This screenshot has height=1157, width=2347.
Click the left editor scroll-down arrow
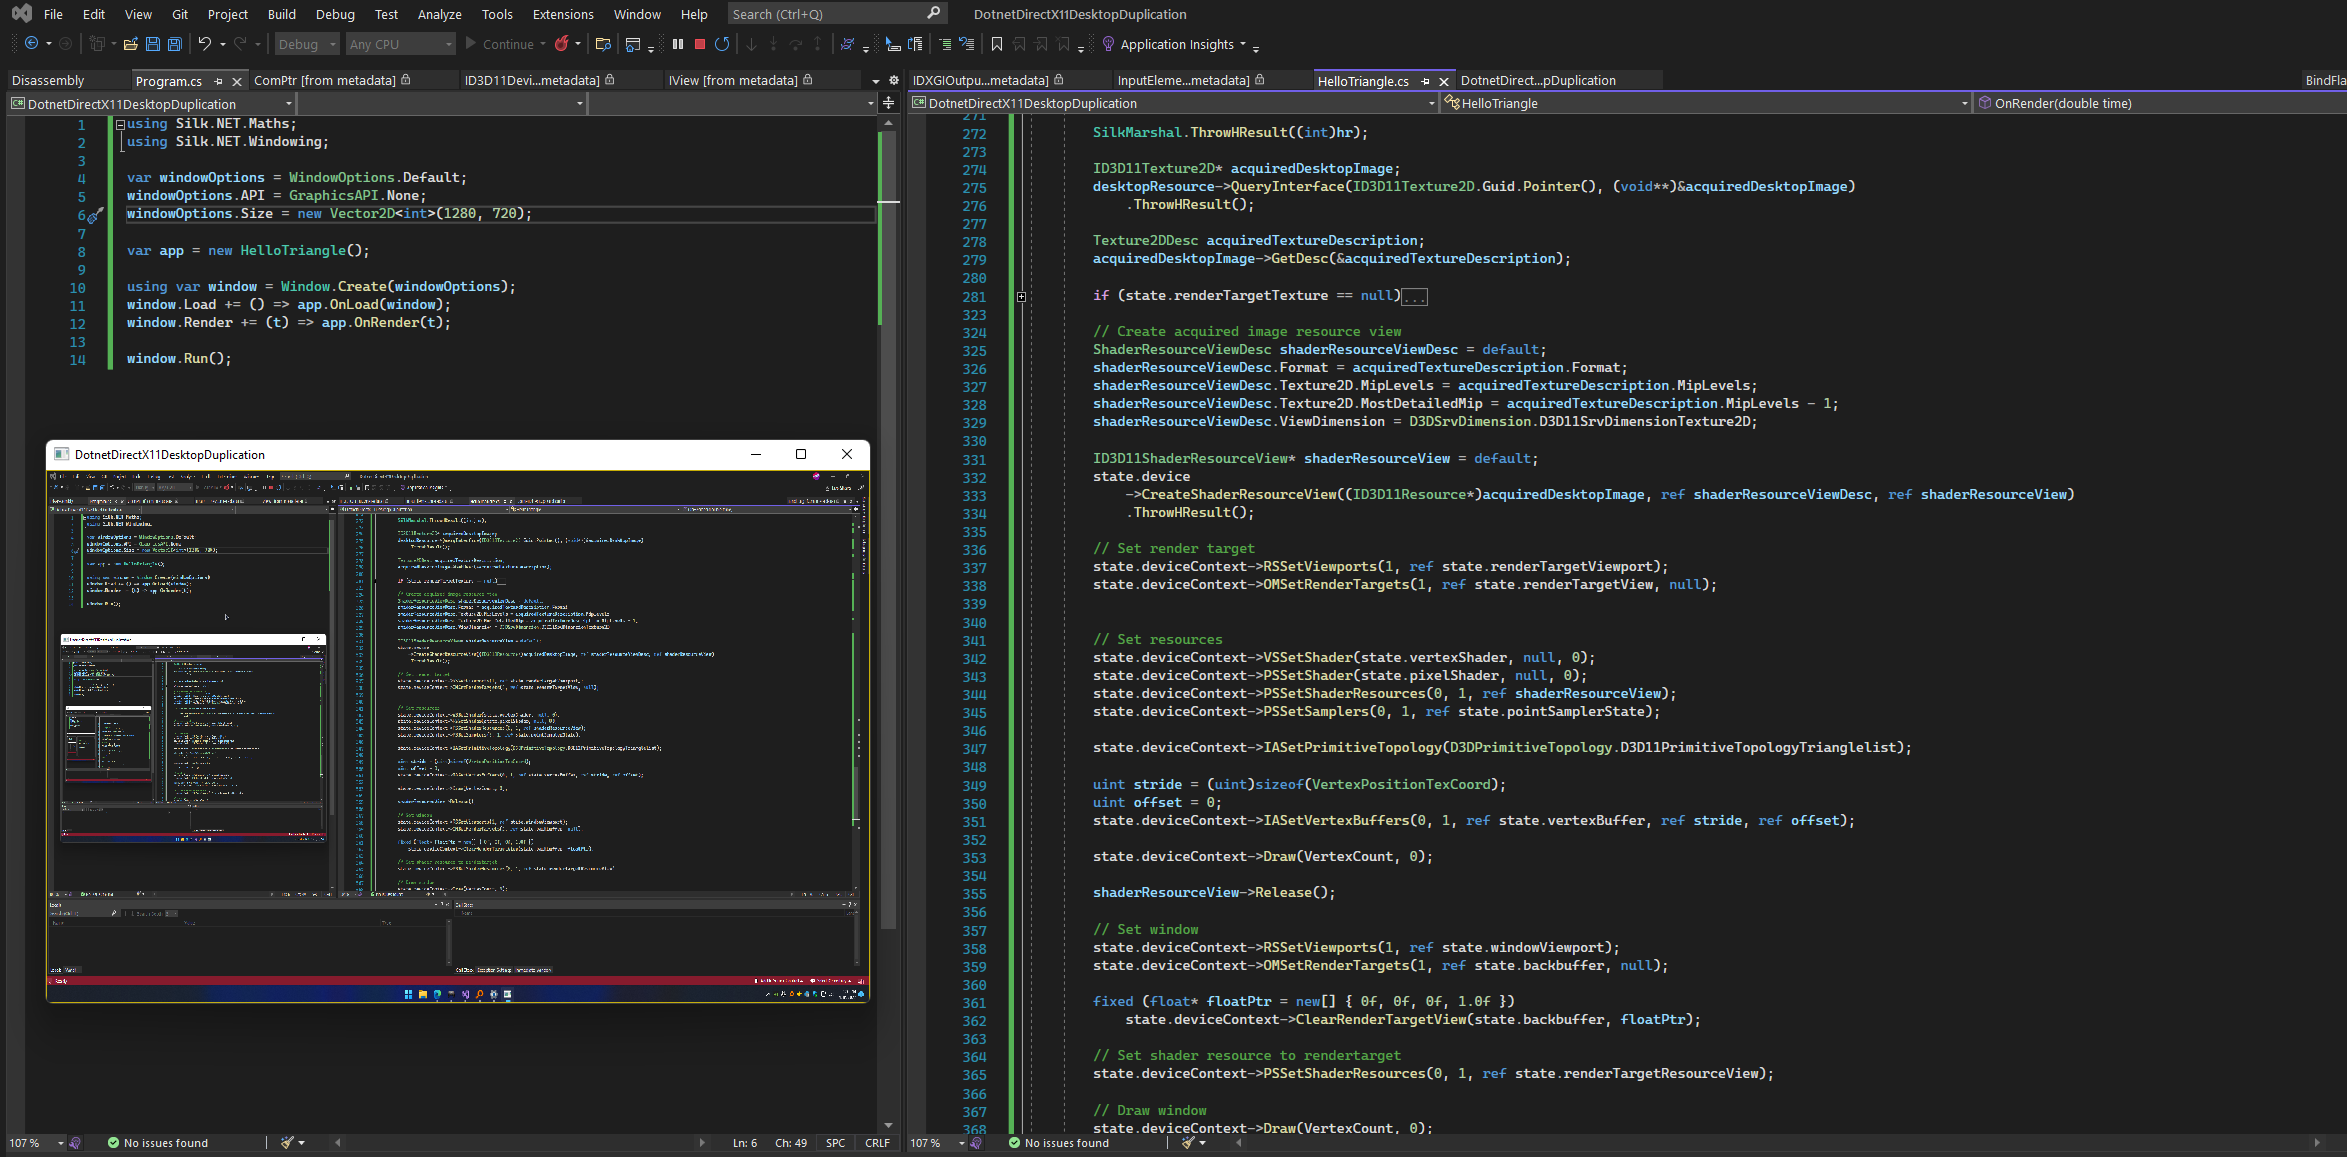[888, 1125]
